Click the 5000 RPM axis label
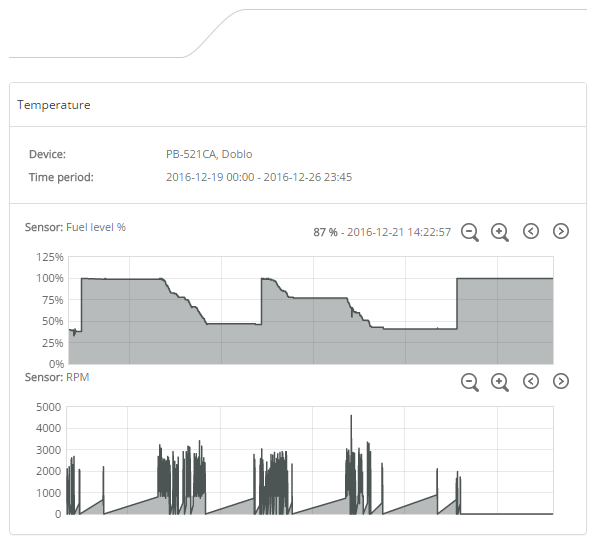Image resolution: width=594 pixels, height=542 pixels. [48, 407]
